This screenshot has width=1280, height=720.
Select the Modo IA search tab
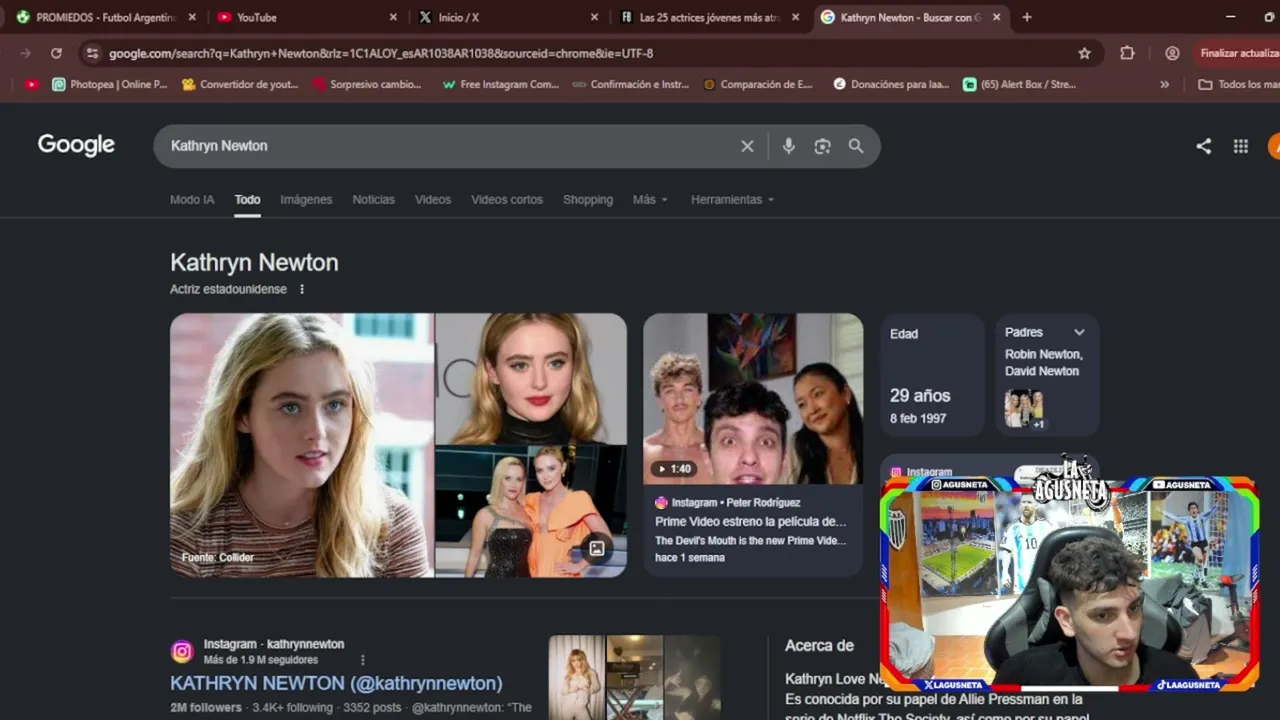tap(192, 200)
